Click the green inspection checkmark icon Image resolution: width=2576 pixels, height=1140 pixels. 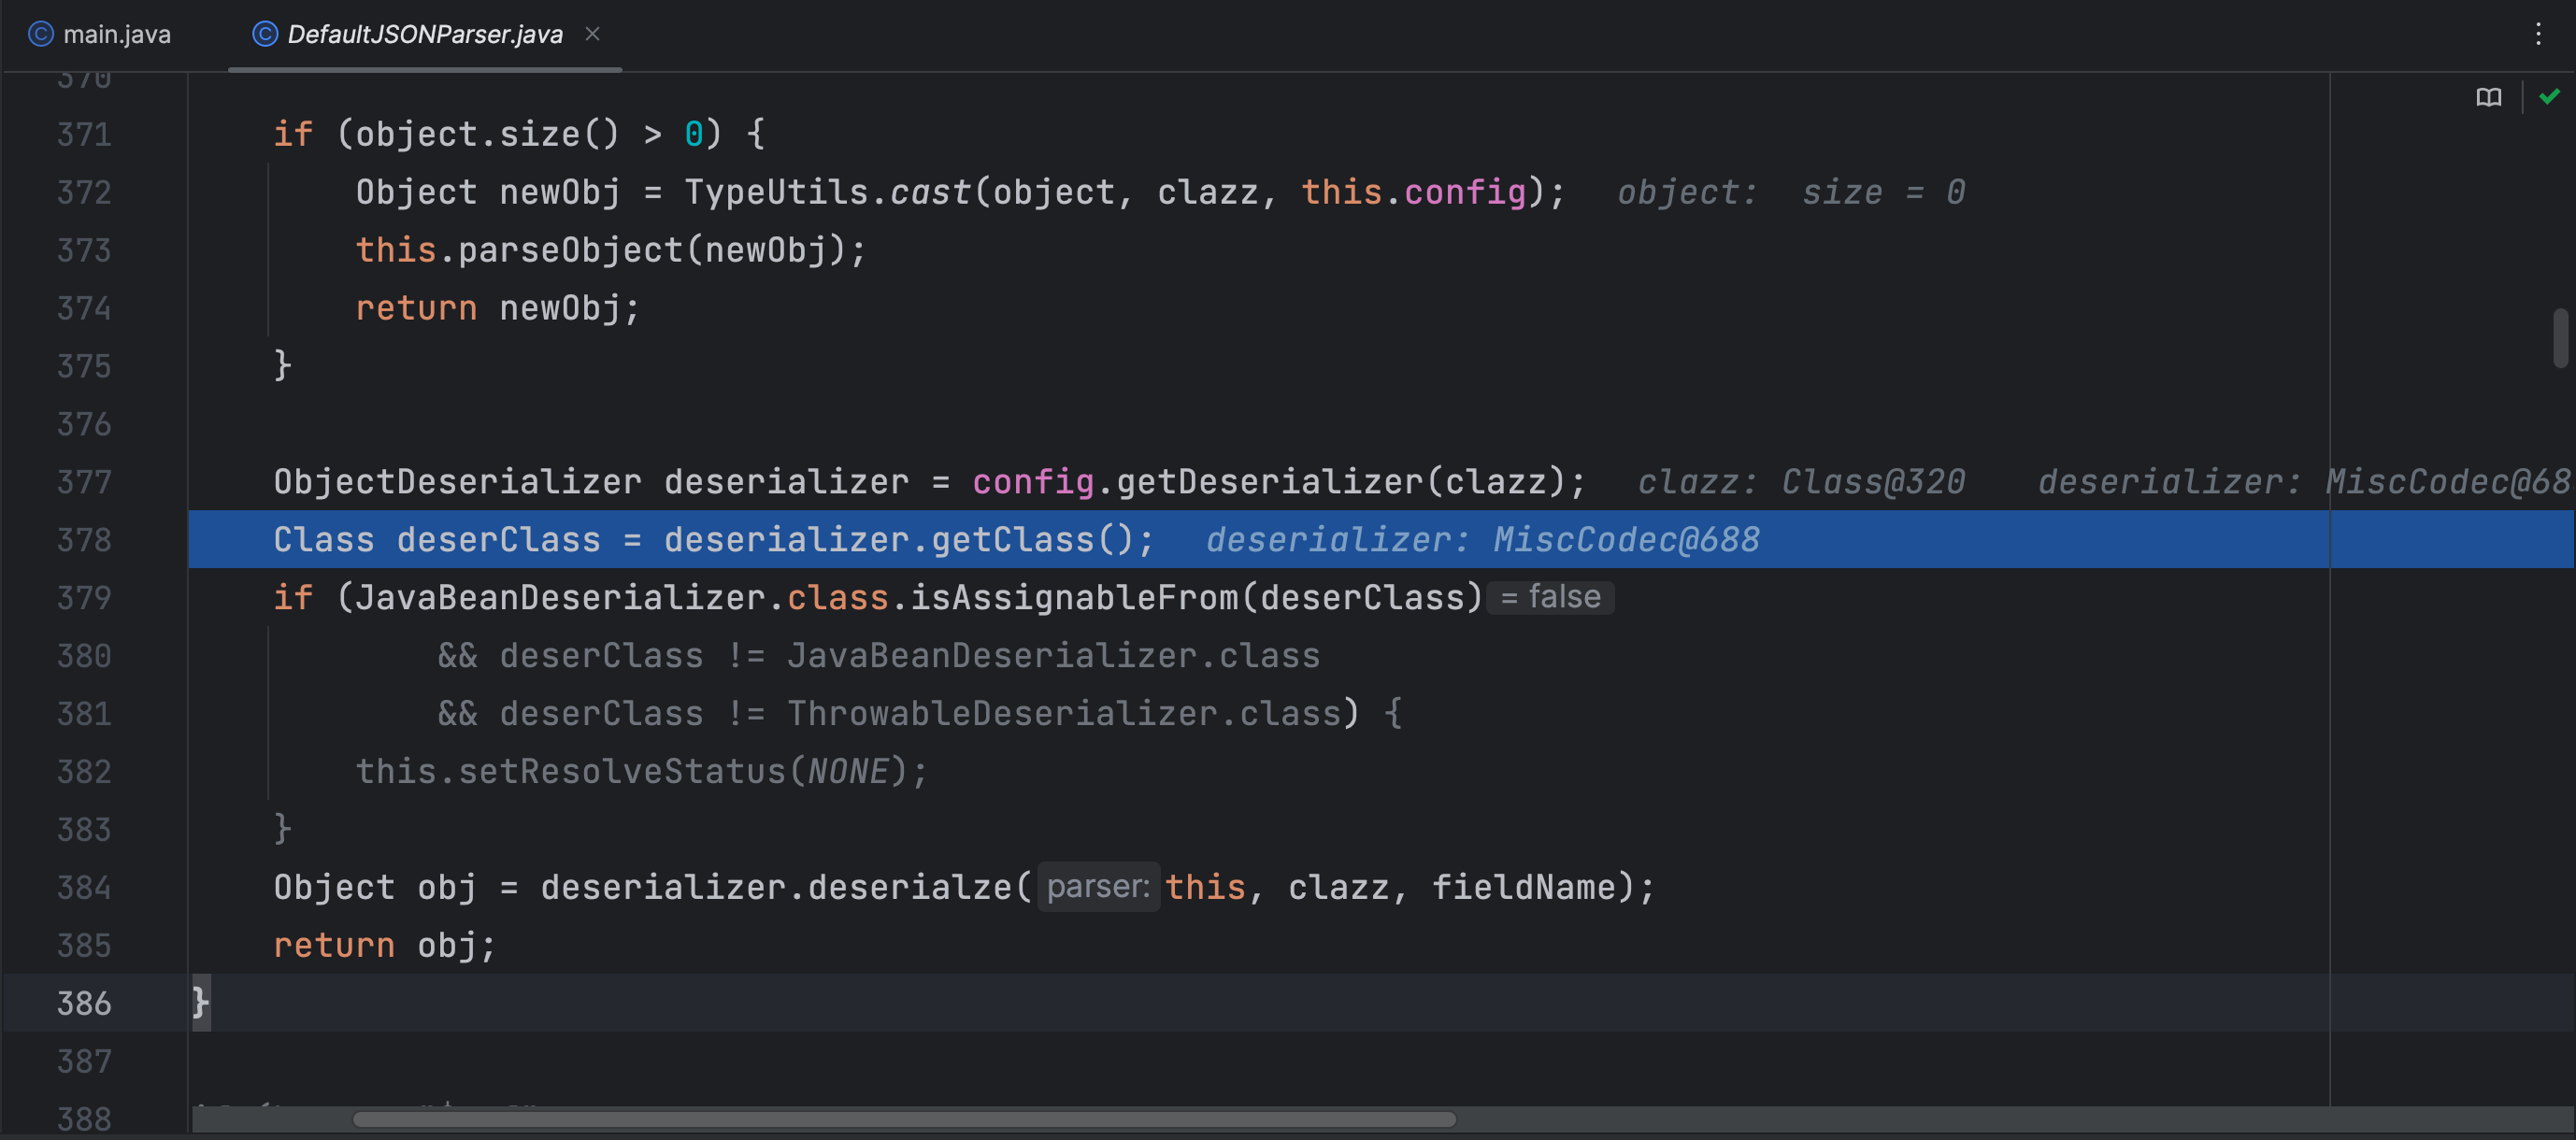pos(2549,96)
